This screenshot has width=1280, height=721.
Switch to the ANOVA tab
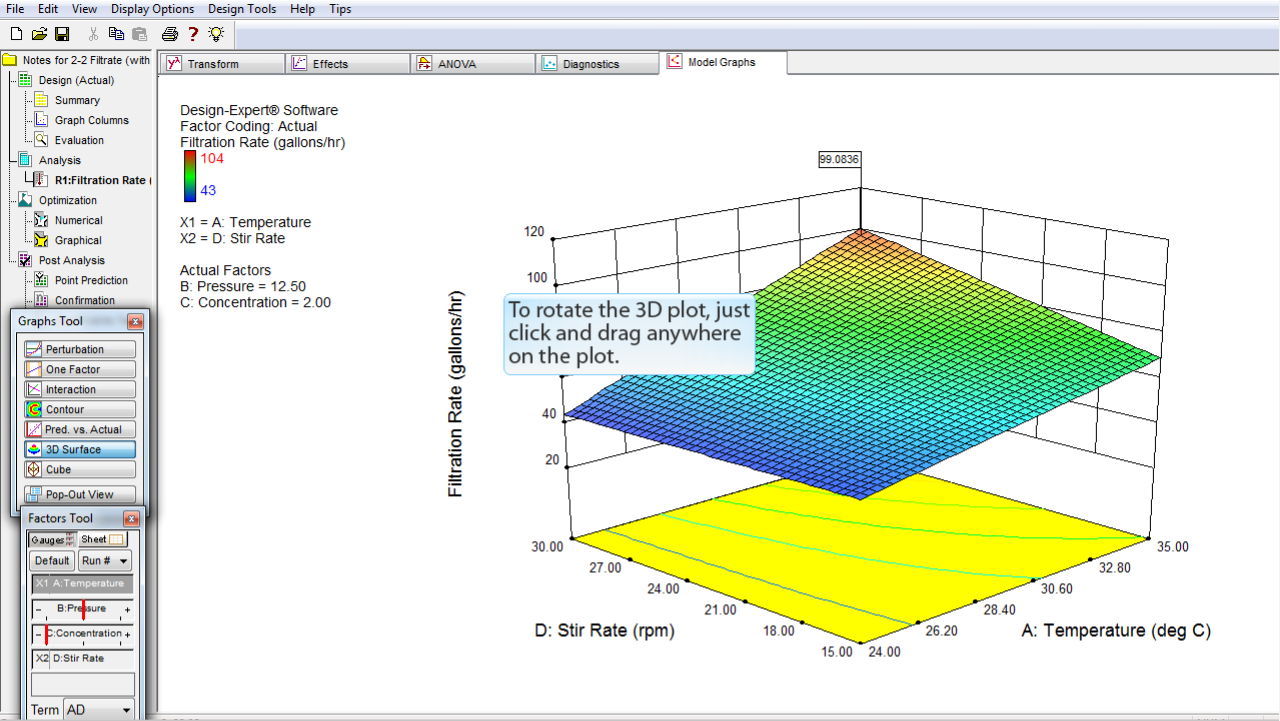pyautogui.click(x=474, y=63)
